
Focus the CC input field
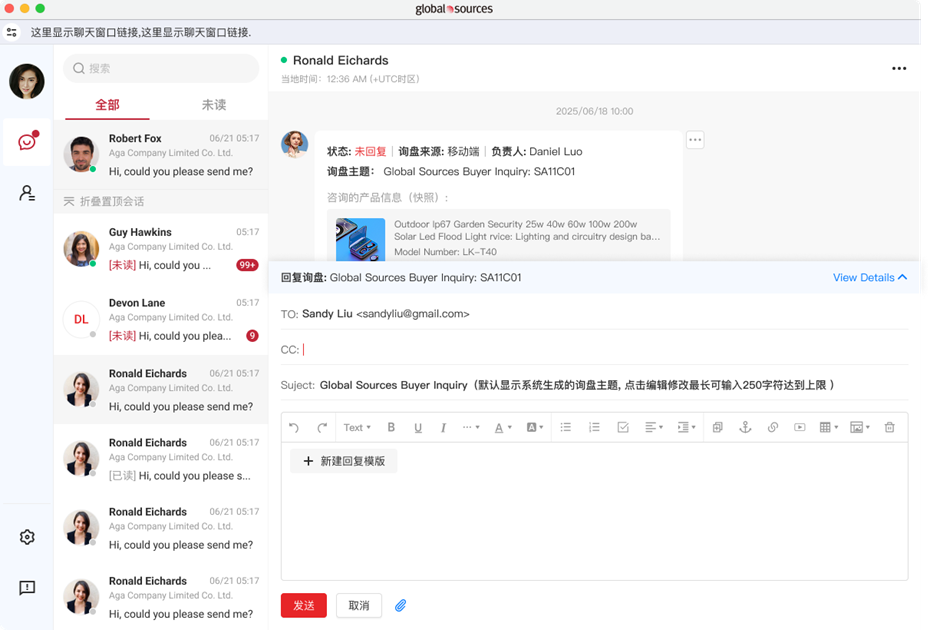coord(594,349)
